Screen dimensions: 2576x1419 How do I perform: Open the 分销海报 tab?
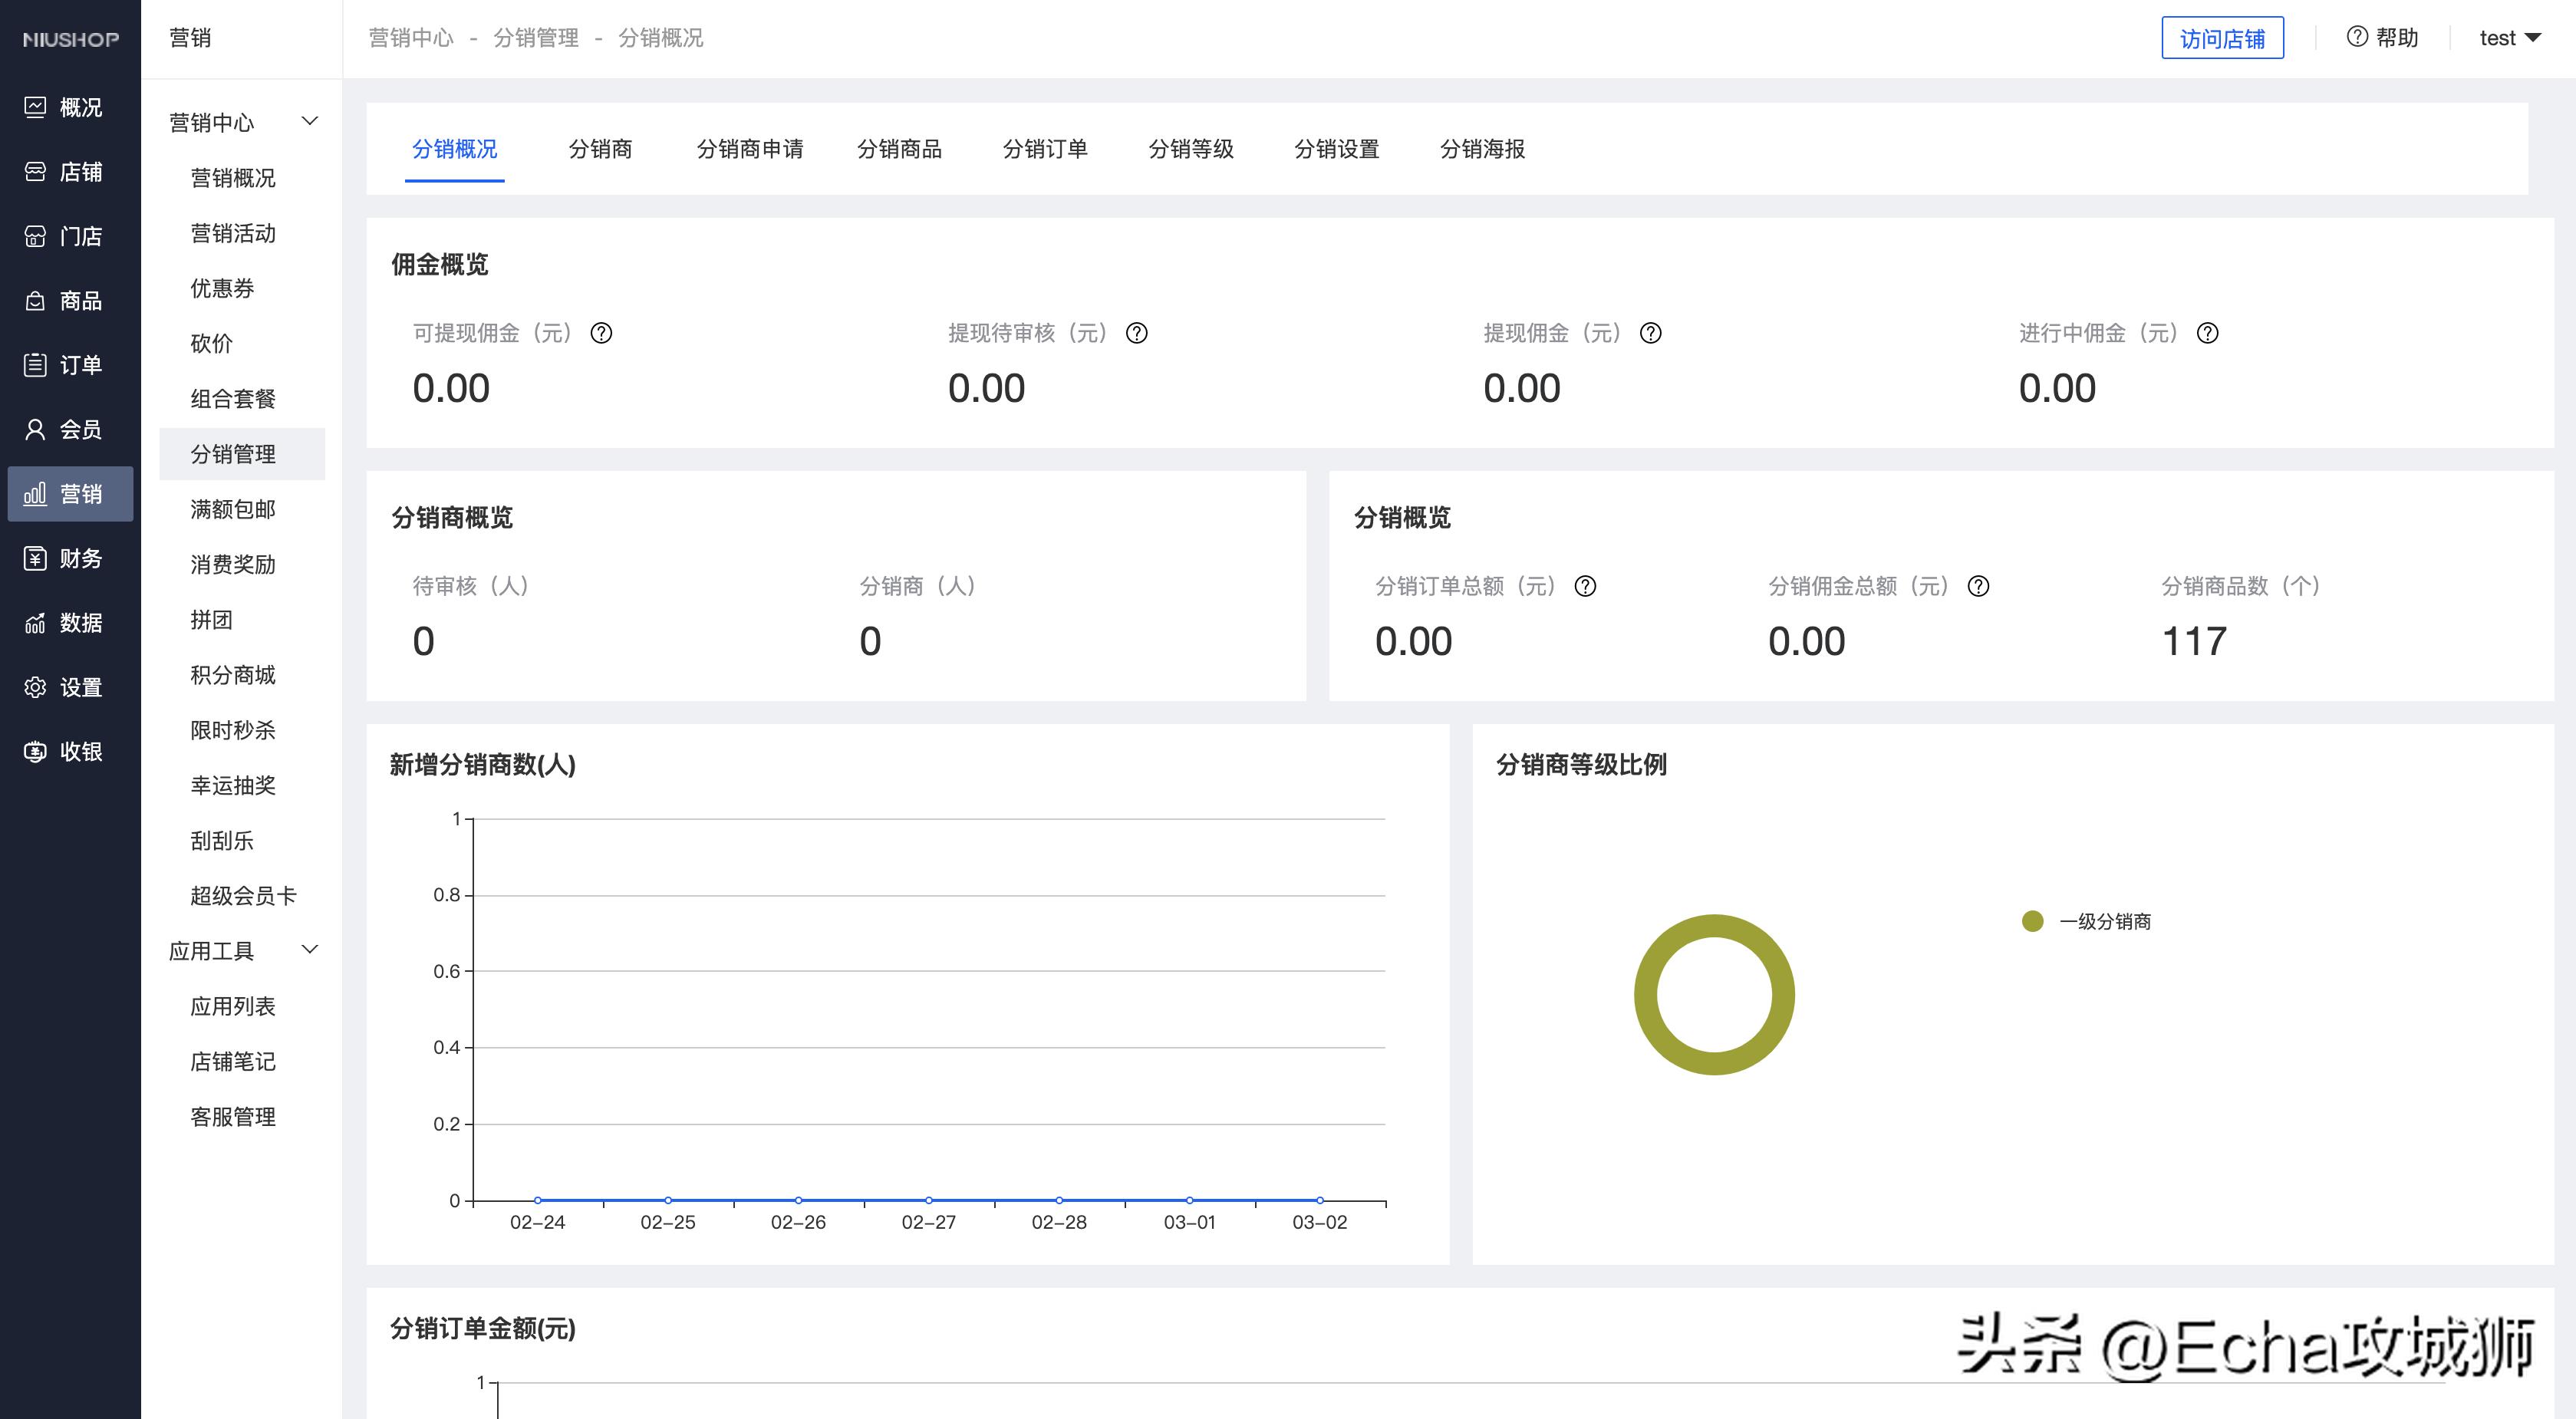1482,149
